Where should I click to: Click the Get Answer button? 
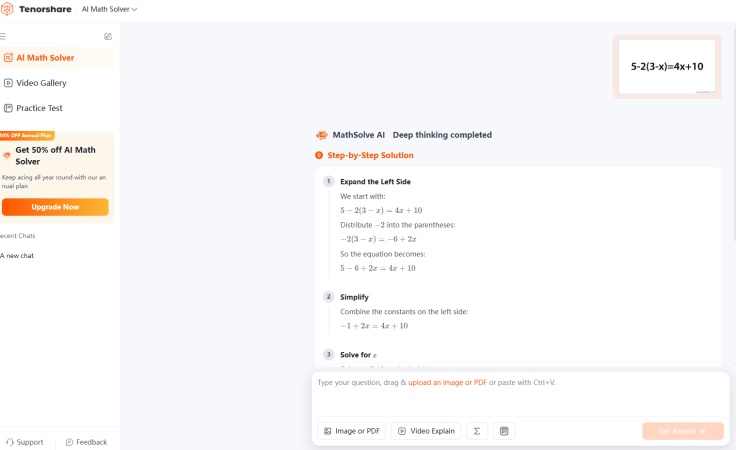point(683,431)
